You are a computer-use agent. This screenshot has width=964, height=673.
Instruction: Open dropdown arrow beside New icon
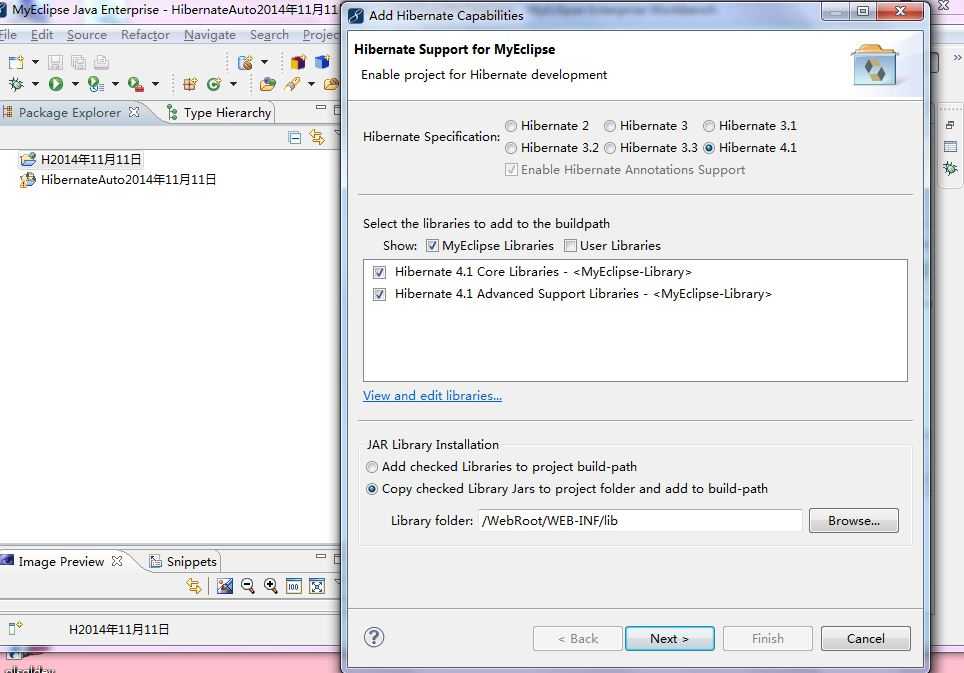click(x=35, y=62)
